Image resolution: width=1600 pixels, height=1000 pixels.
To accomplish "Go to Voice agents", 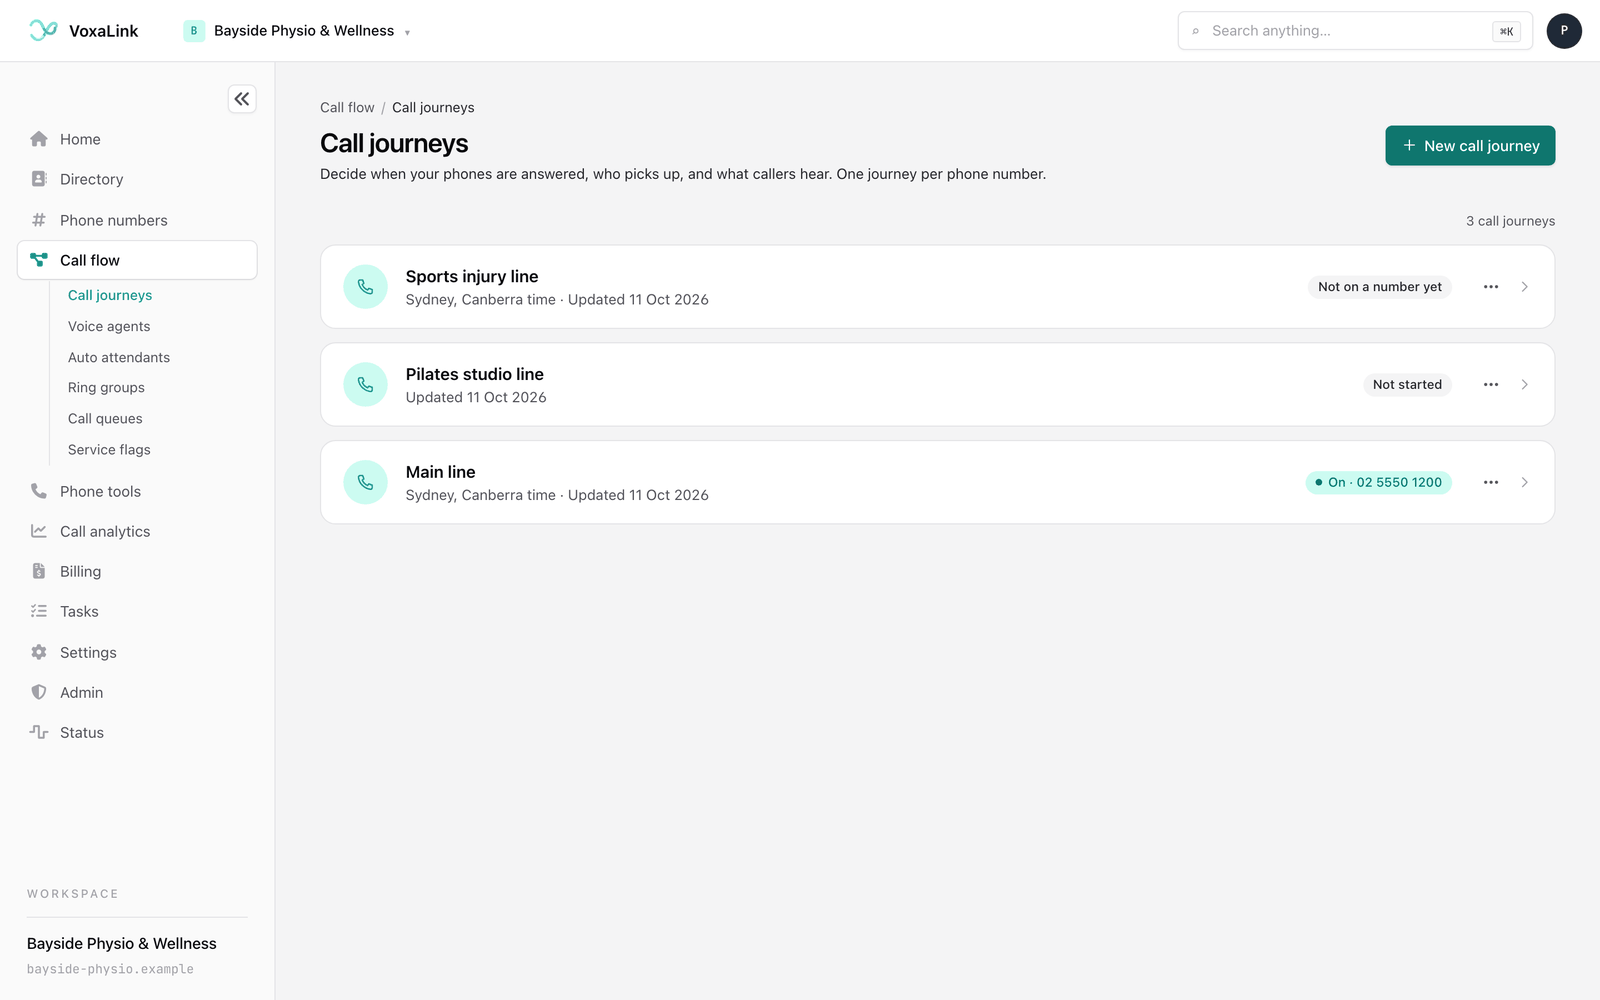I will click(x=109, y=326).
